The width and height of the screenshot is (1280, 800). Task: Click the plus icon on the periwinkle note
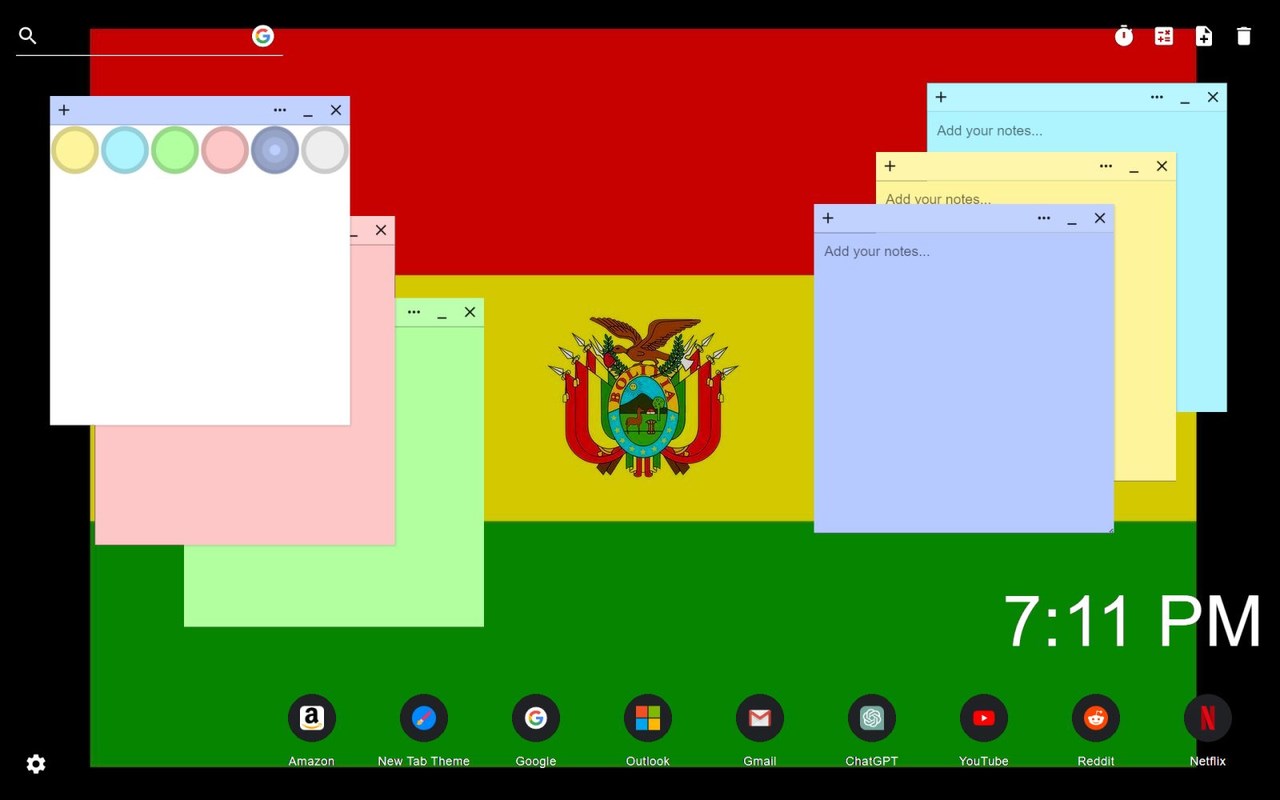[828, 218]
